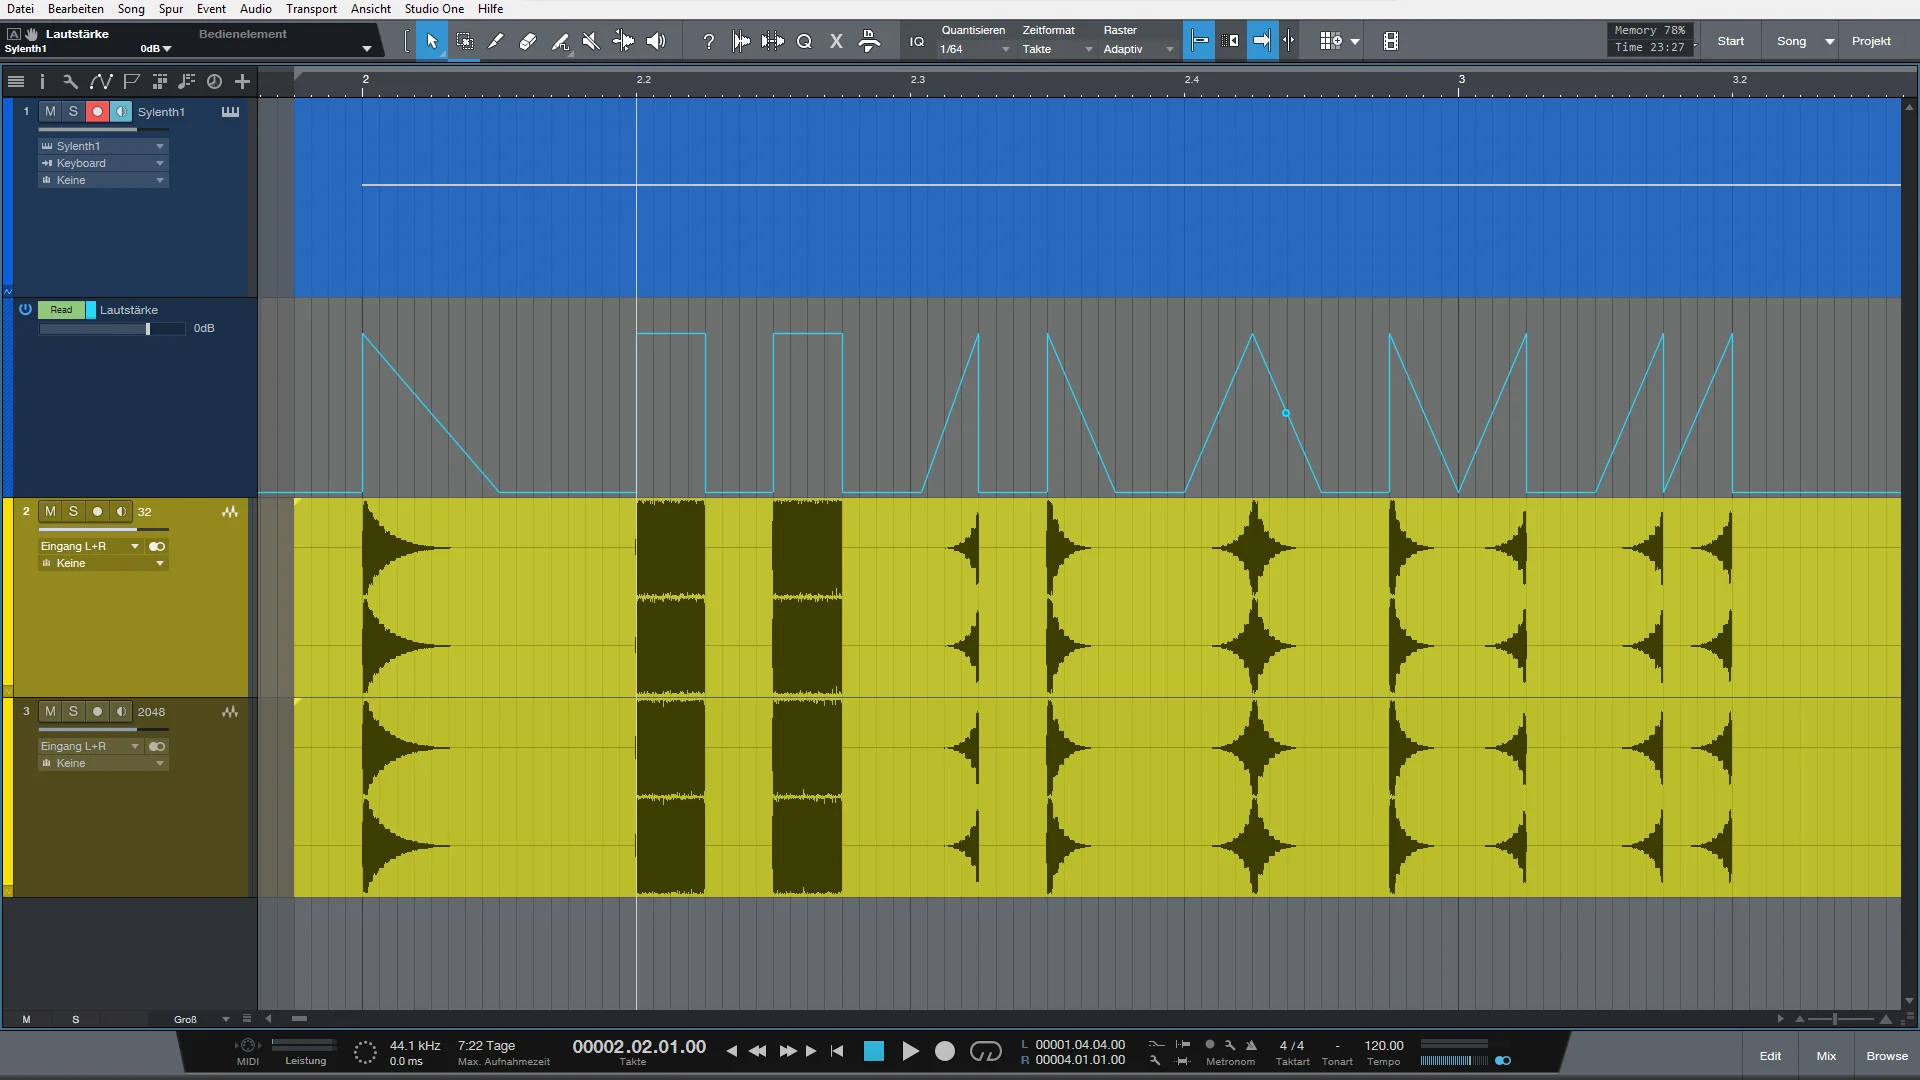1920x1080 pixels.
Task: Click the automation point on the curve
Action: point(1286,413)
